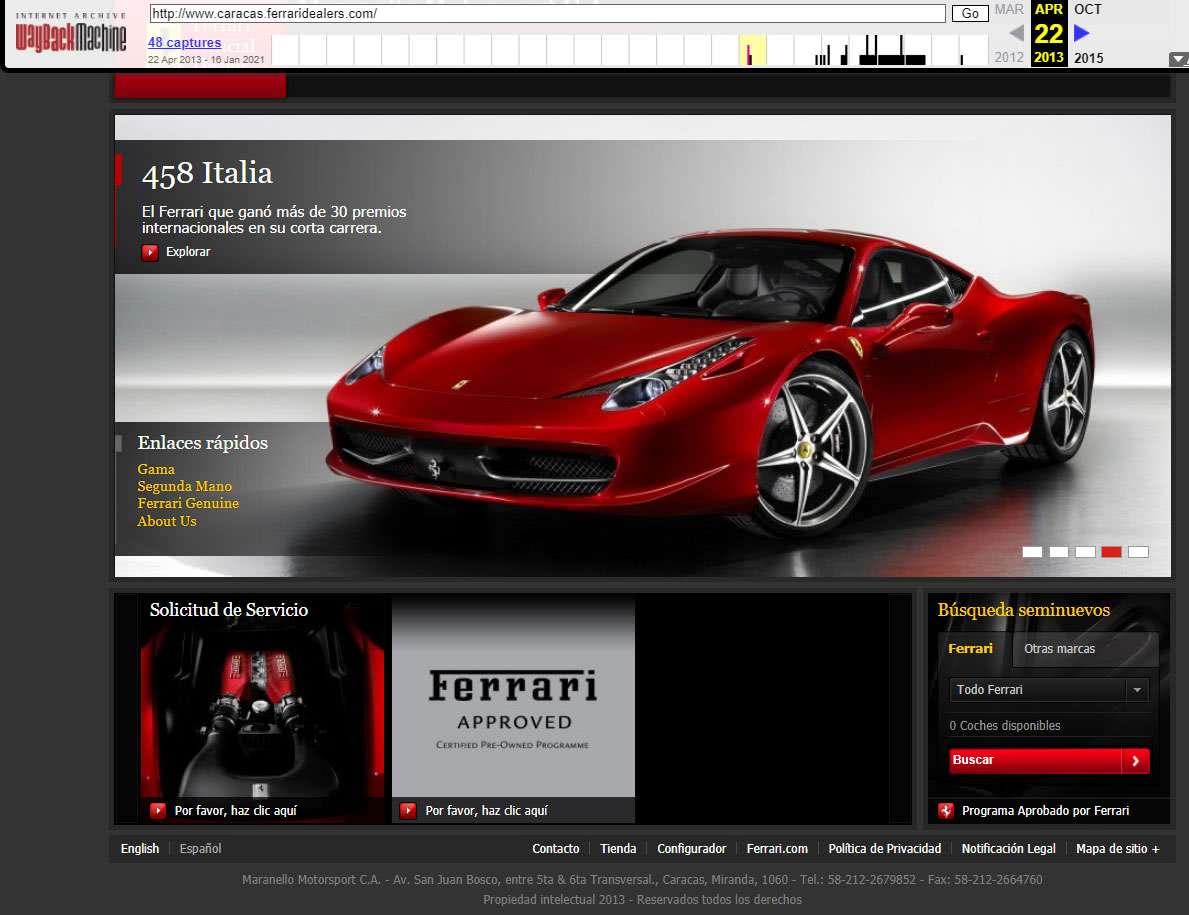
Task: Jump to OCT month capture
Action: [x=1087, y=9]
